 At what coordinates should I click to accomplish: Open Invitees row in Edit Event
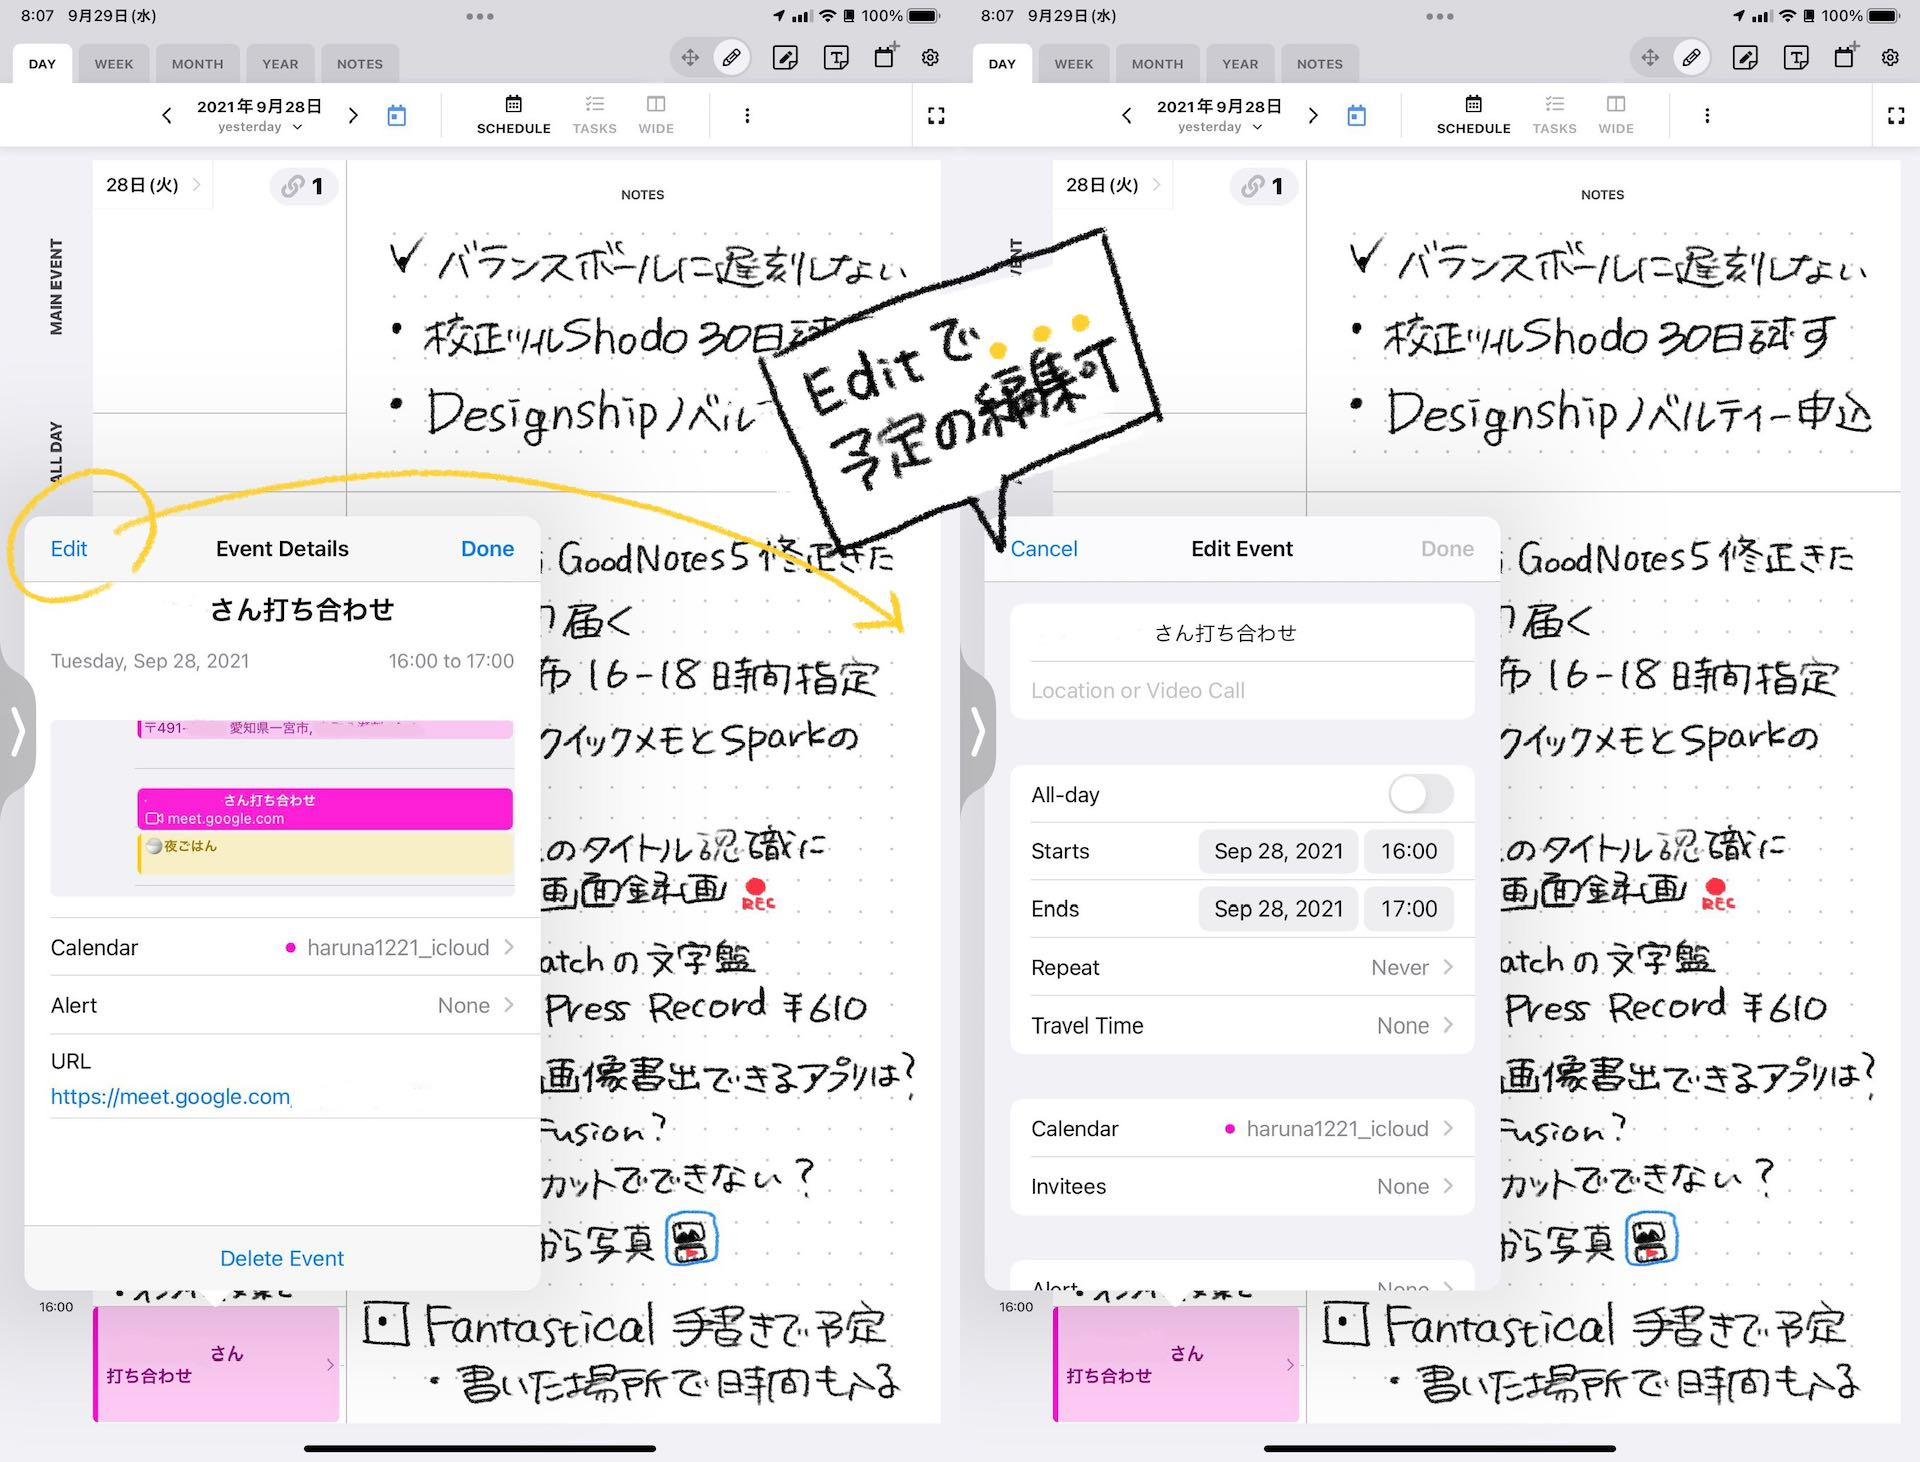click(1242, 1186)
